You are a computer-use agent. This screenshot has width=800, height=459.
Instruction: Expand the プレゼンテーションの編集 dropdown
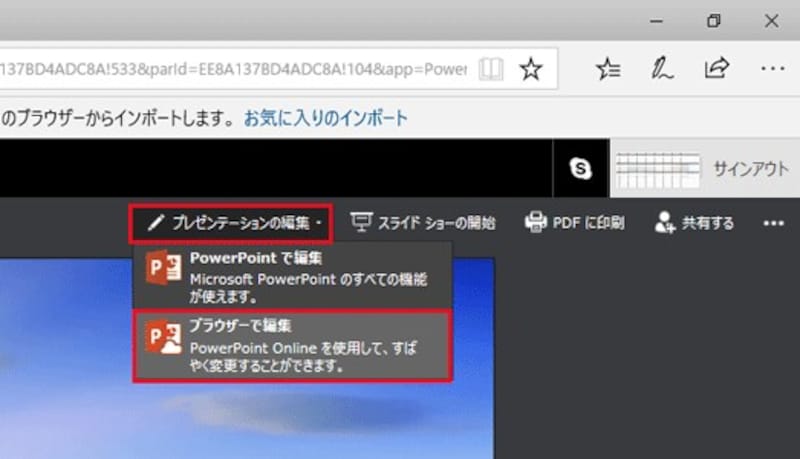234,223
